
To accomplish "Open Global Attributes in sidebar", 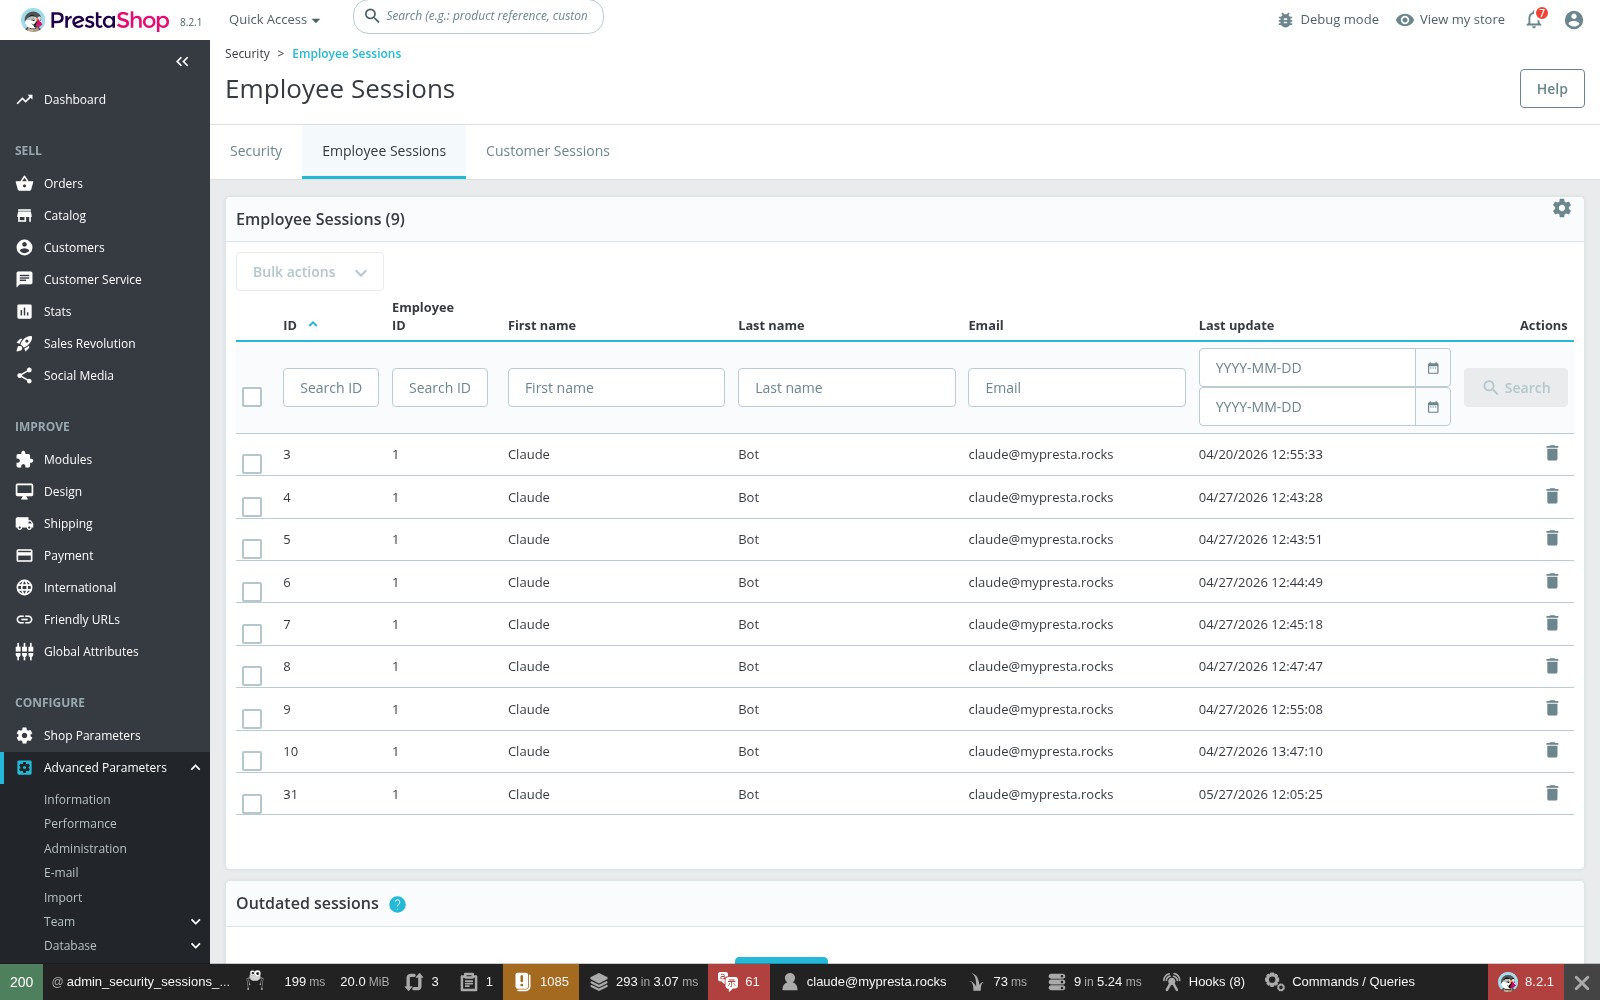I will [x=91, y=652].
